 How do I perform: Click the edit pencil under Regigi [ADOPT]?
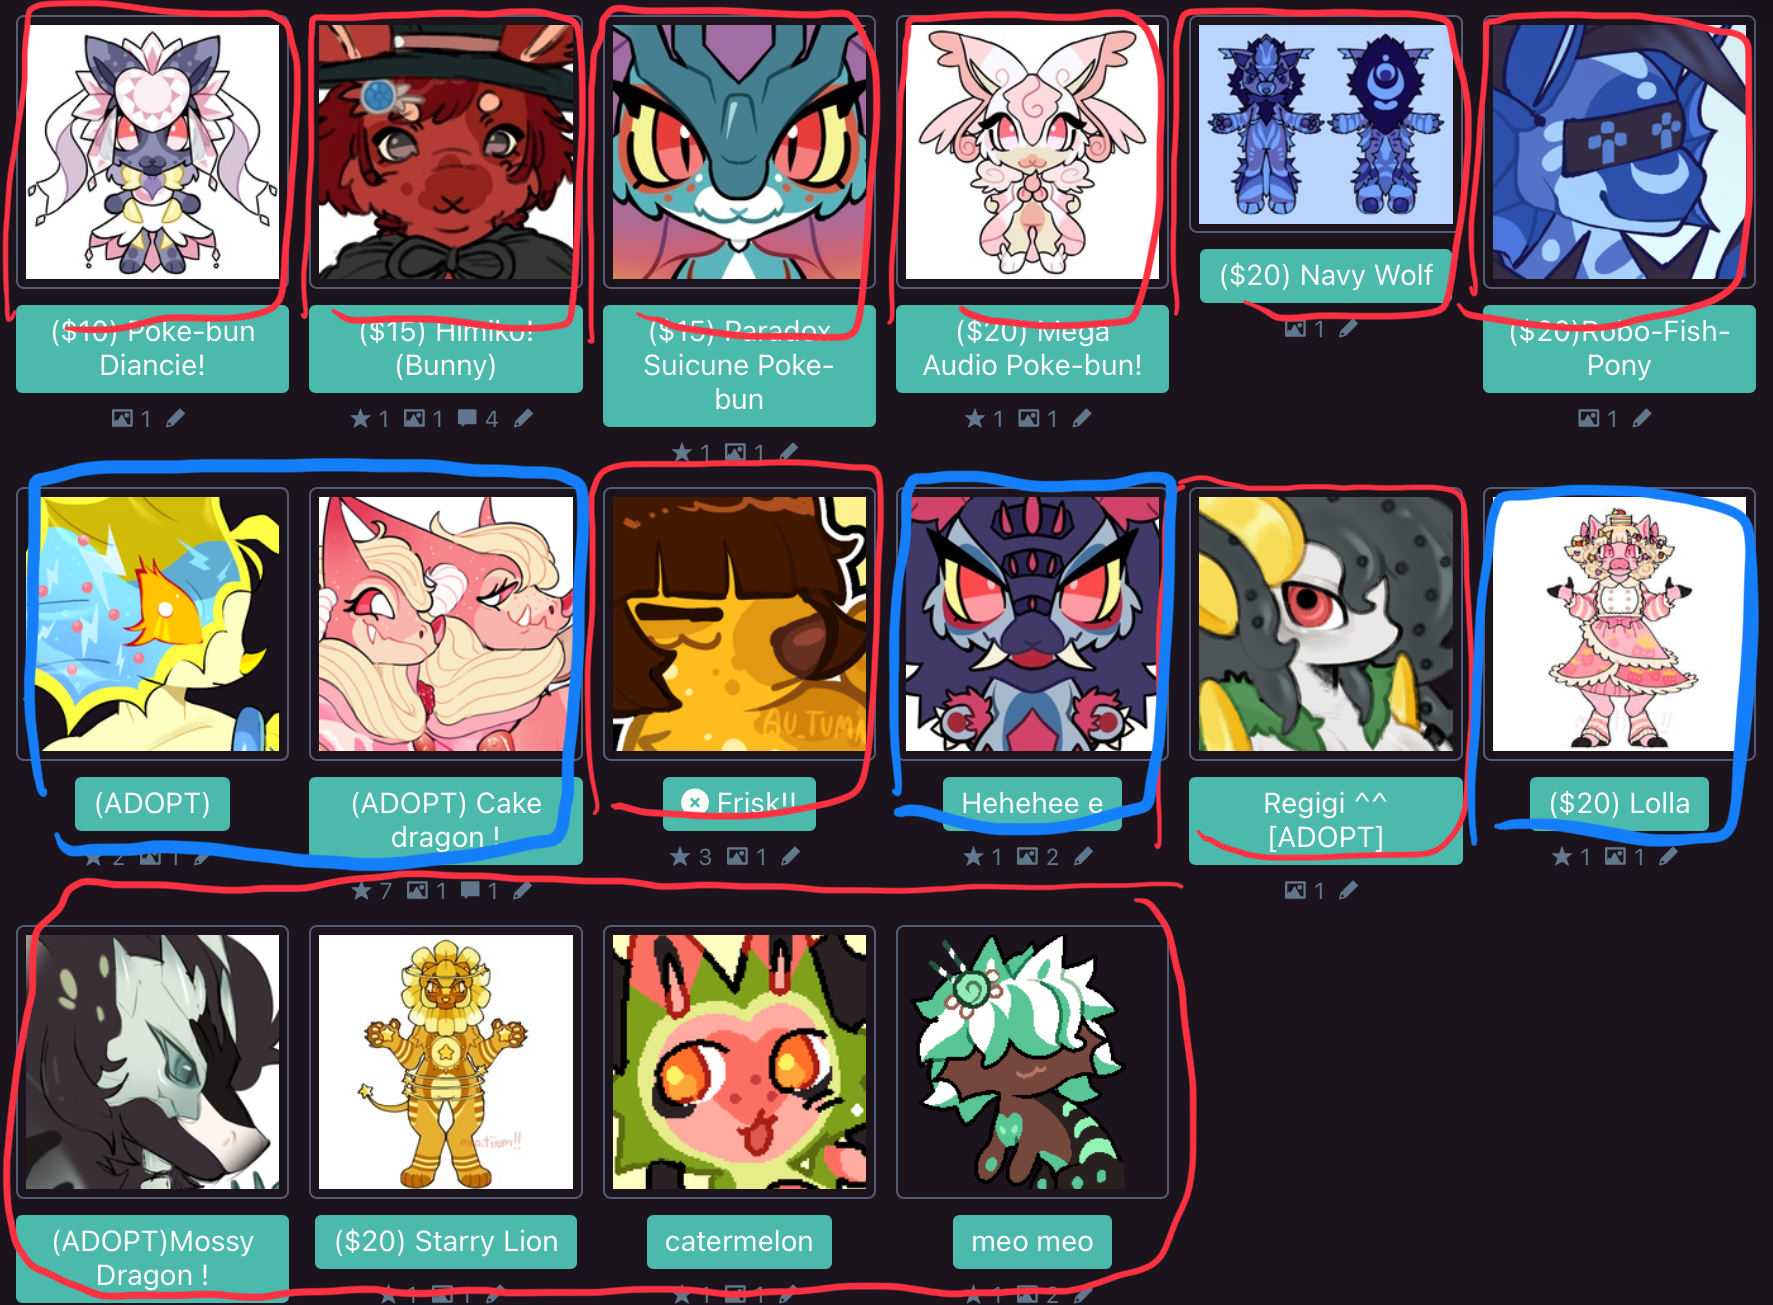[x=1348, y=890]
